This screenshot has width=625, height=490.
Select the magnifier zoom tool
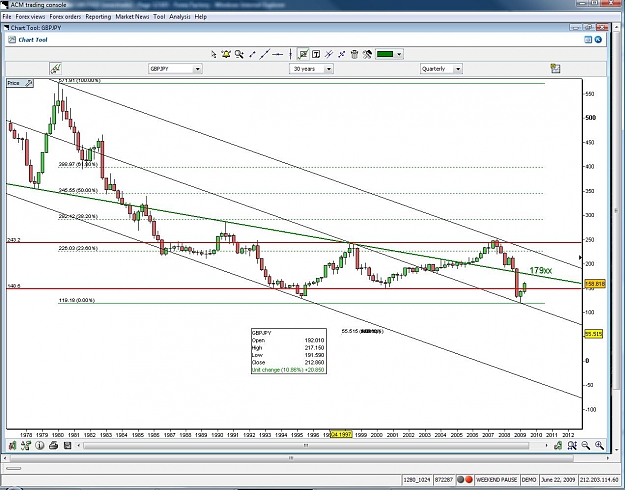pyautogui.click(x=239, y=54)
